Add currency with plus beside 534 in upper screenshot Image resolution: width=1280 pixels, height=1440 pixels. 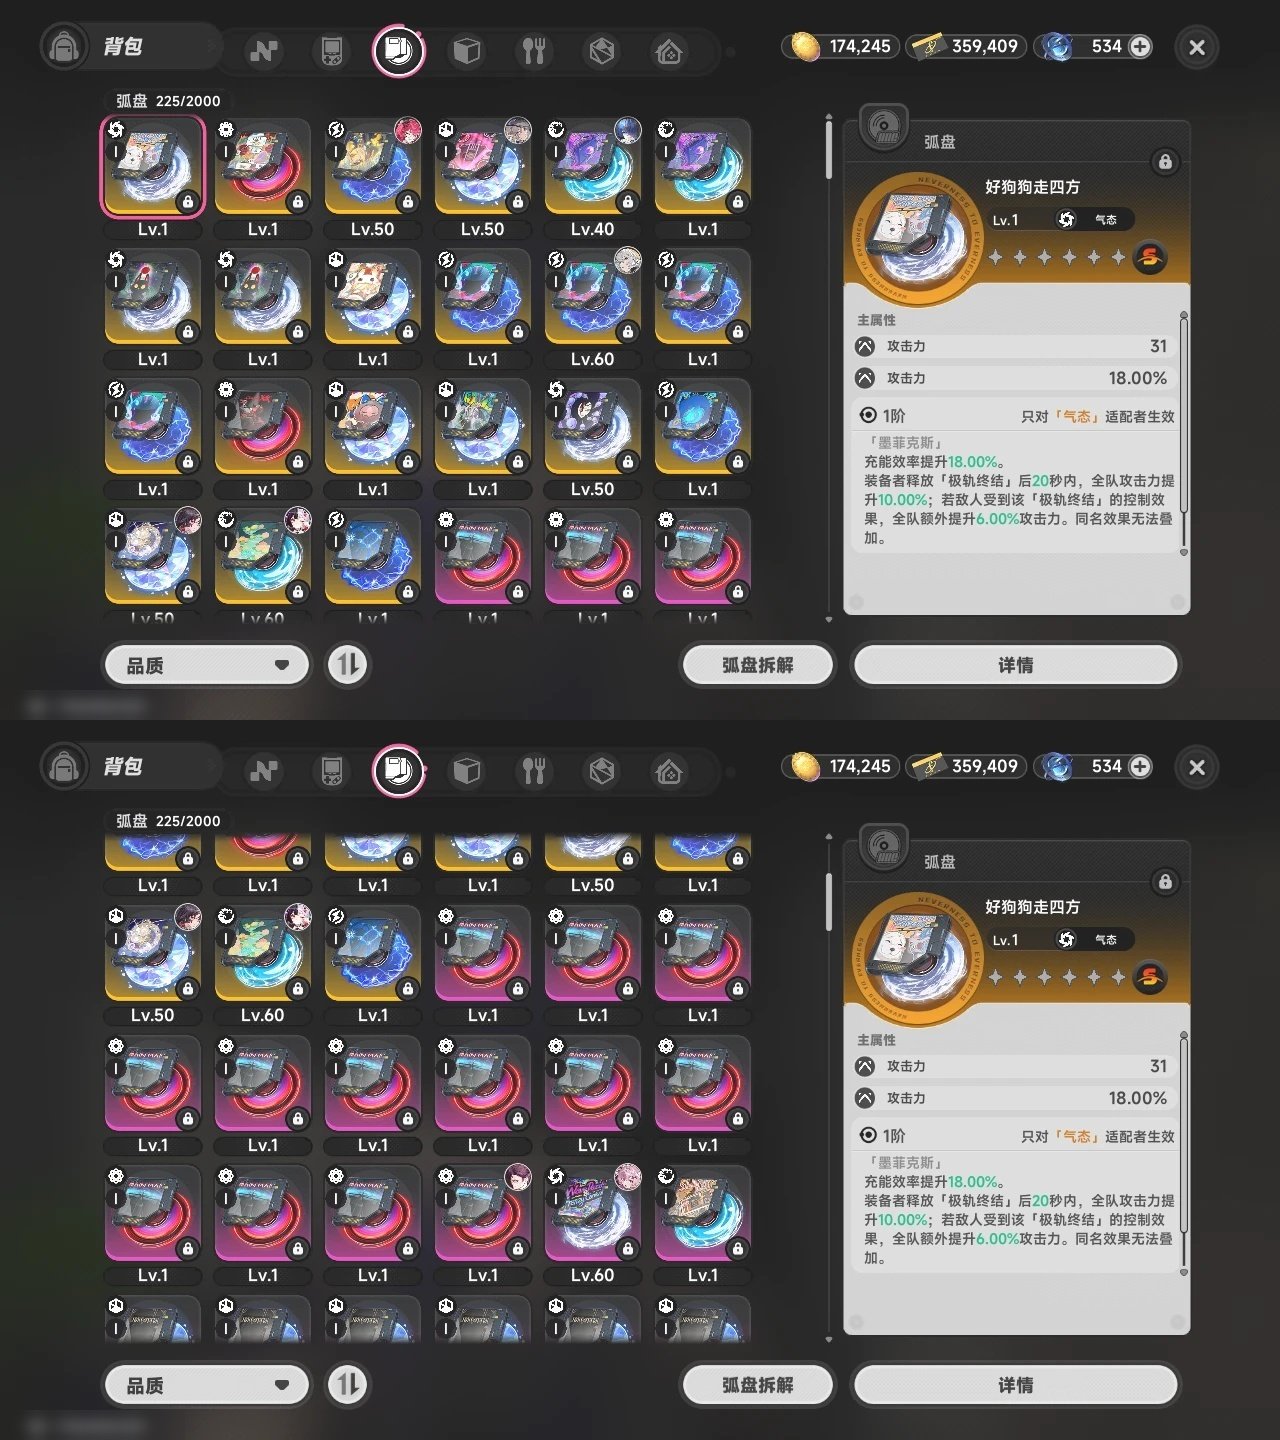(x=1139, y=46)
